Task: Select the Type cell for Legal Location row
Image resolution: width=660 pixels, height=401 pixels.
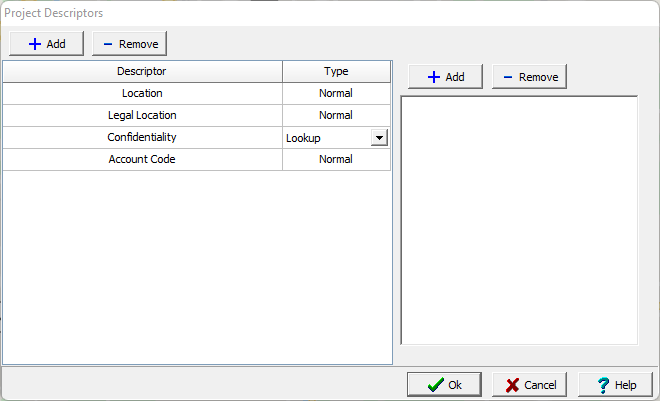Action: (336, 115)
